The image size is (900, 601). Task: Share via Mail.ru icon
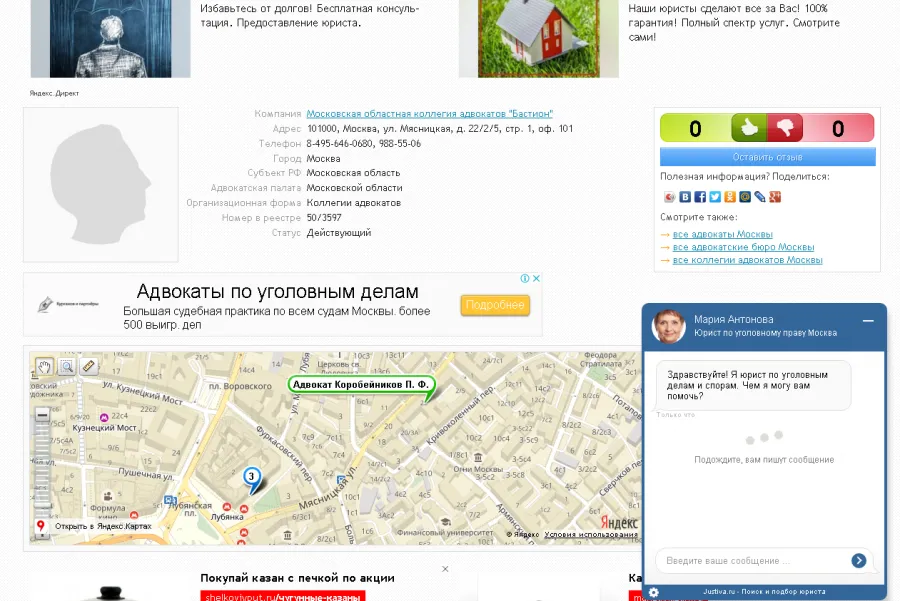744,197
